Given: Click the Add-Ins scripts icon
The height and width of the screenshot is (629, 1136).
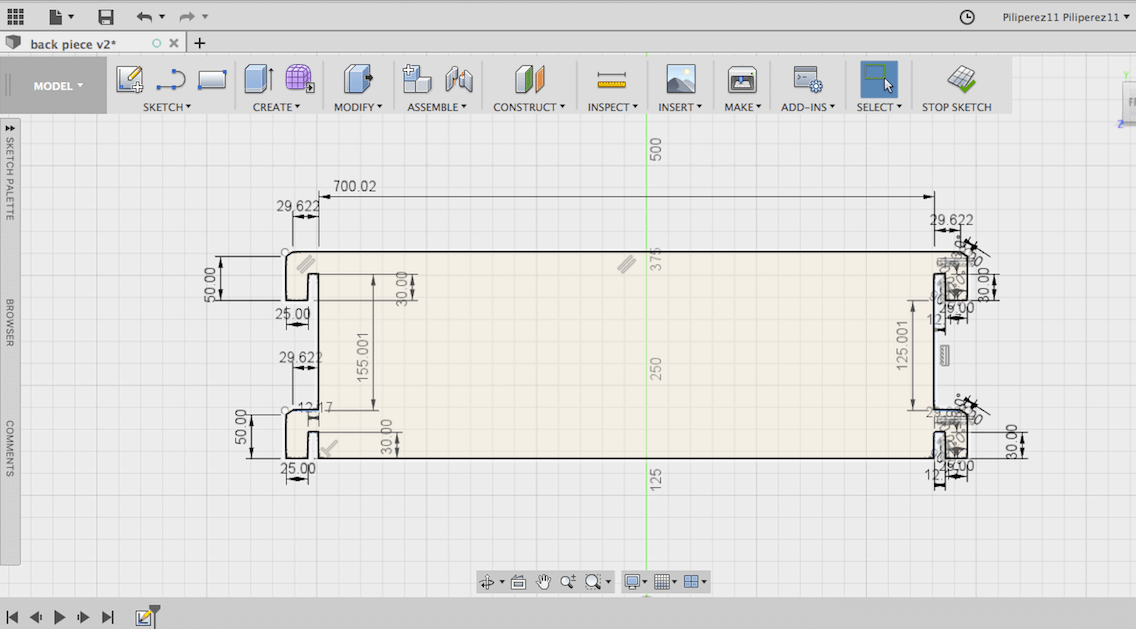Looking at the screenshot, I should (808, 79).
